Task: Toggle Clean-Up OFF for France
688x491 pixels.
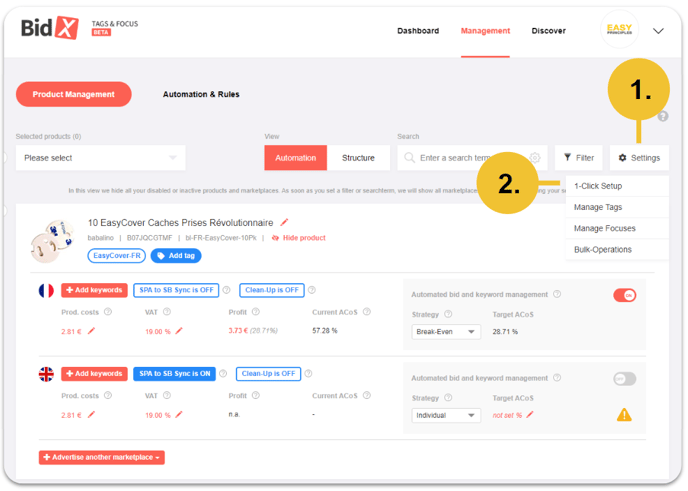Action: point(272,290)
